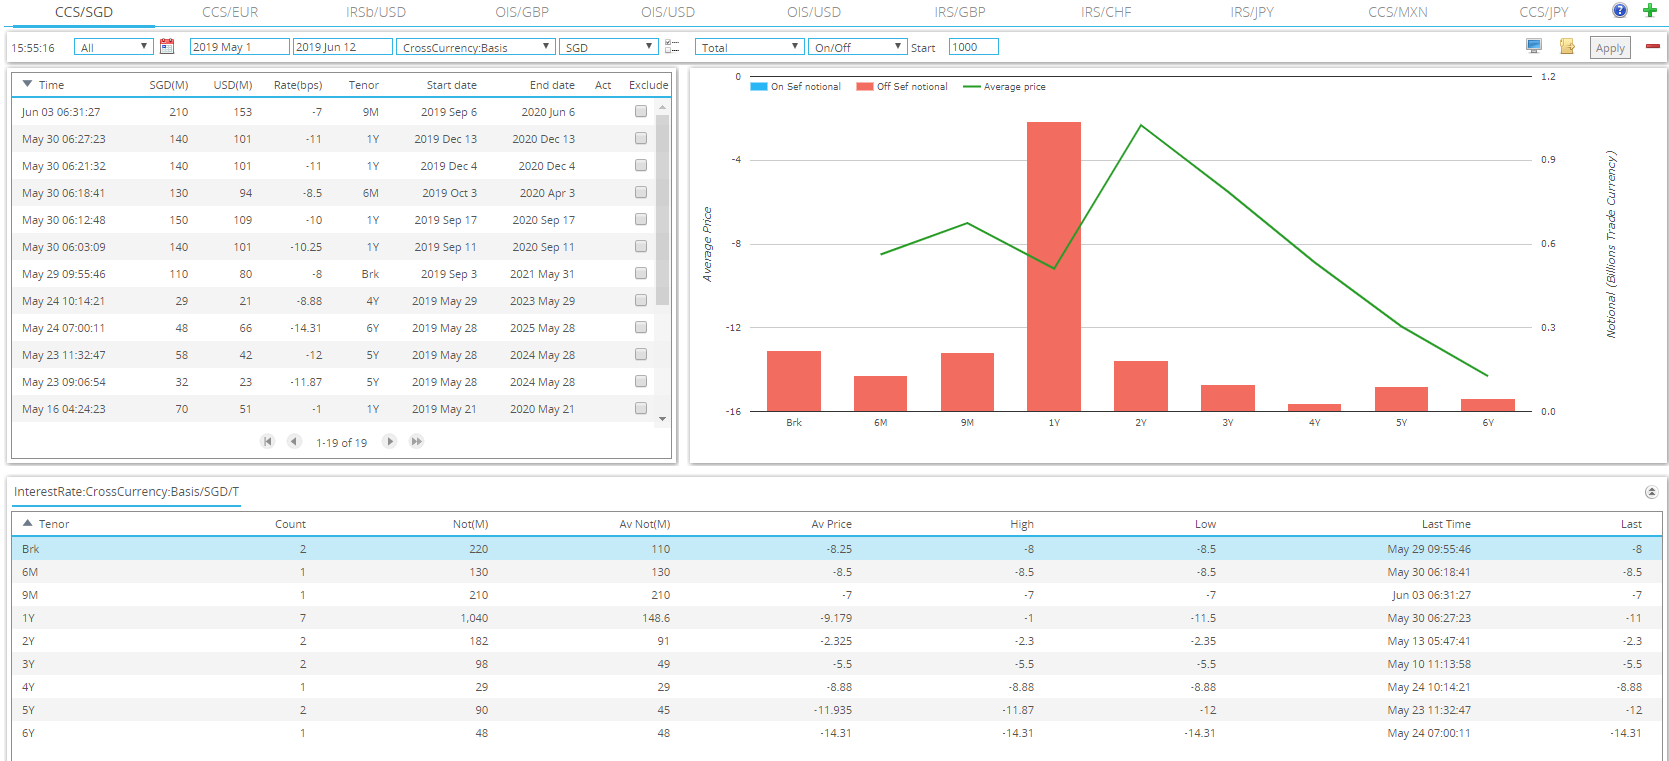Tick Exclude checkbox for May 24 07:00:11 trade
Screen dimensions: 1669x761
(x=641, y=328)
